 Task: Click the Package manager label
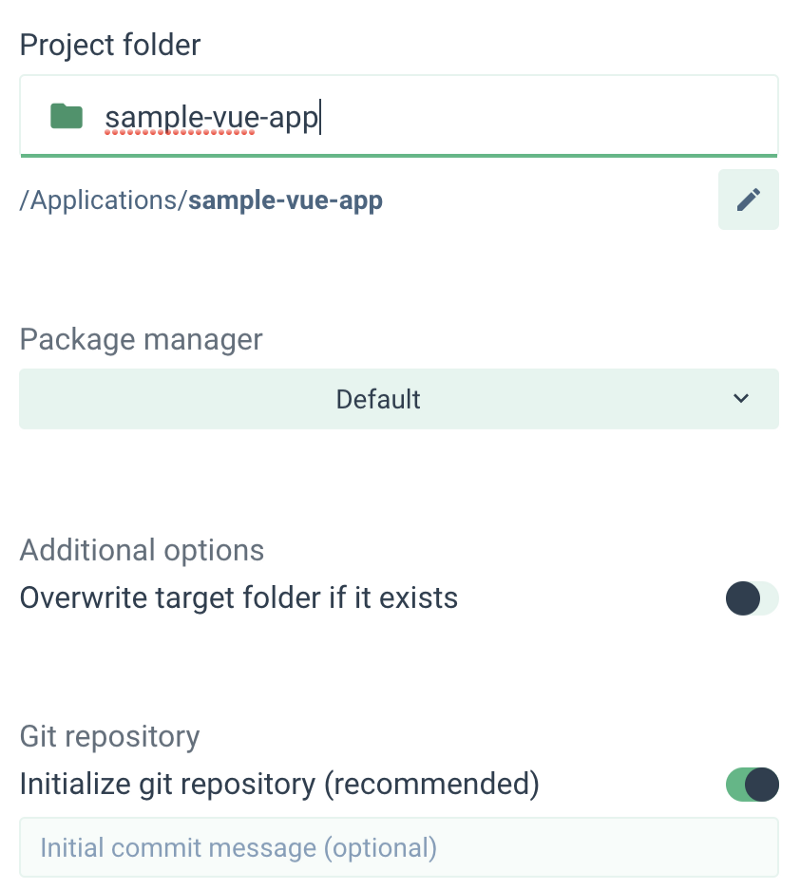tap(141, 339)
